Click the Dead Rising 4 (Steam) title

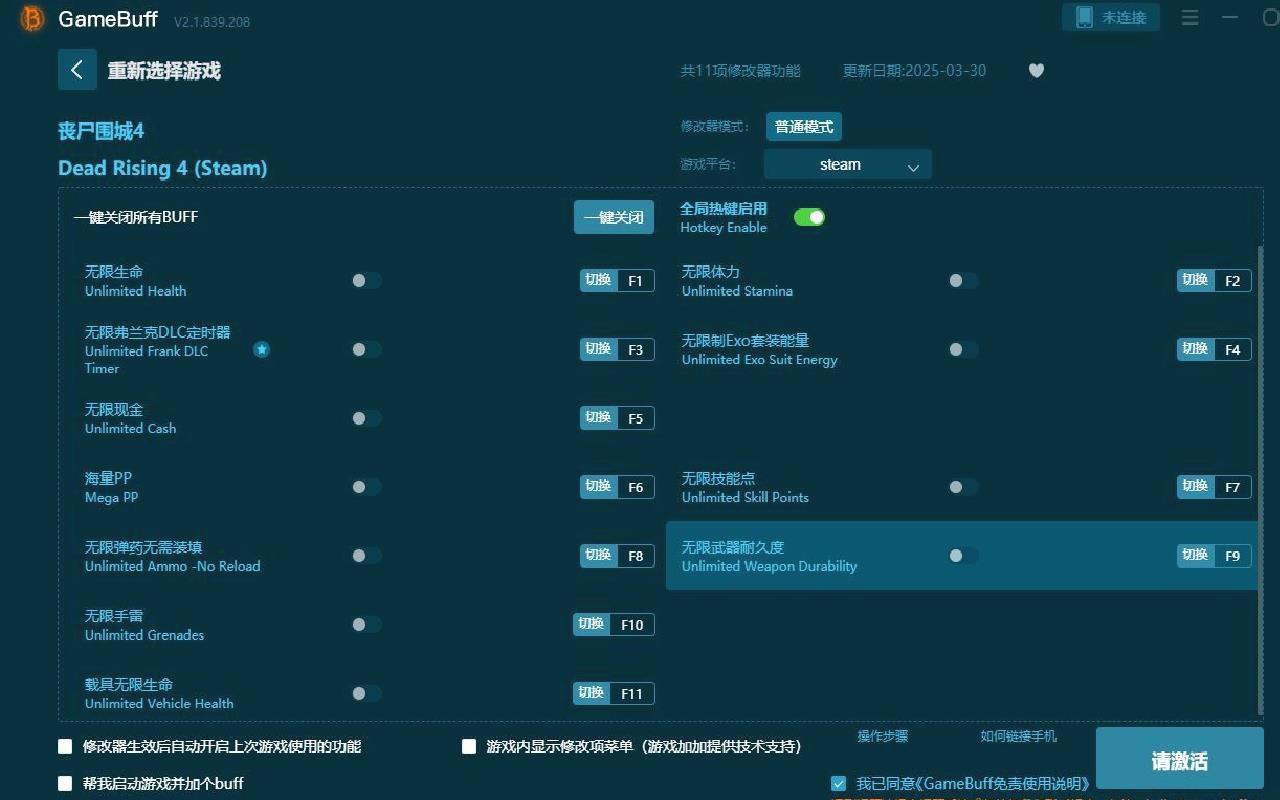[163, 168]
